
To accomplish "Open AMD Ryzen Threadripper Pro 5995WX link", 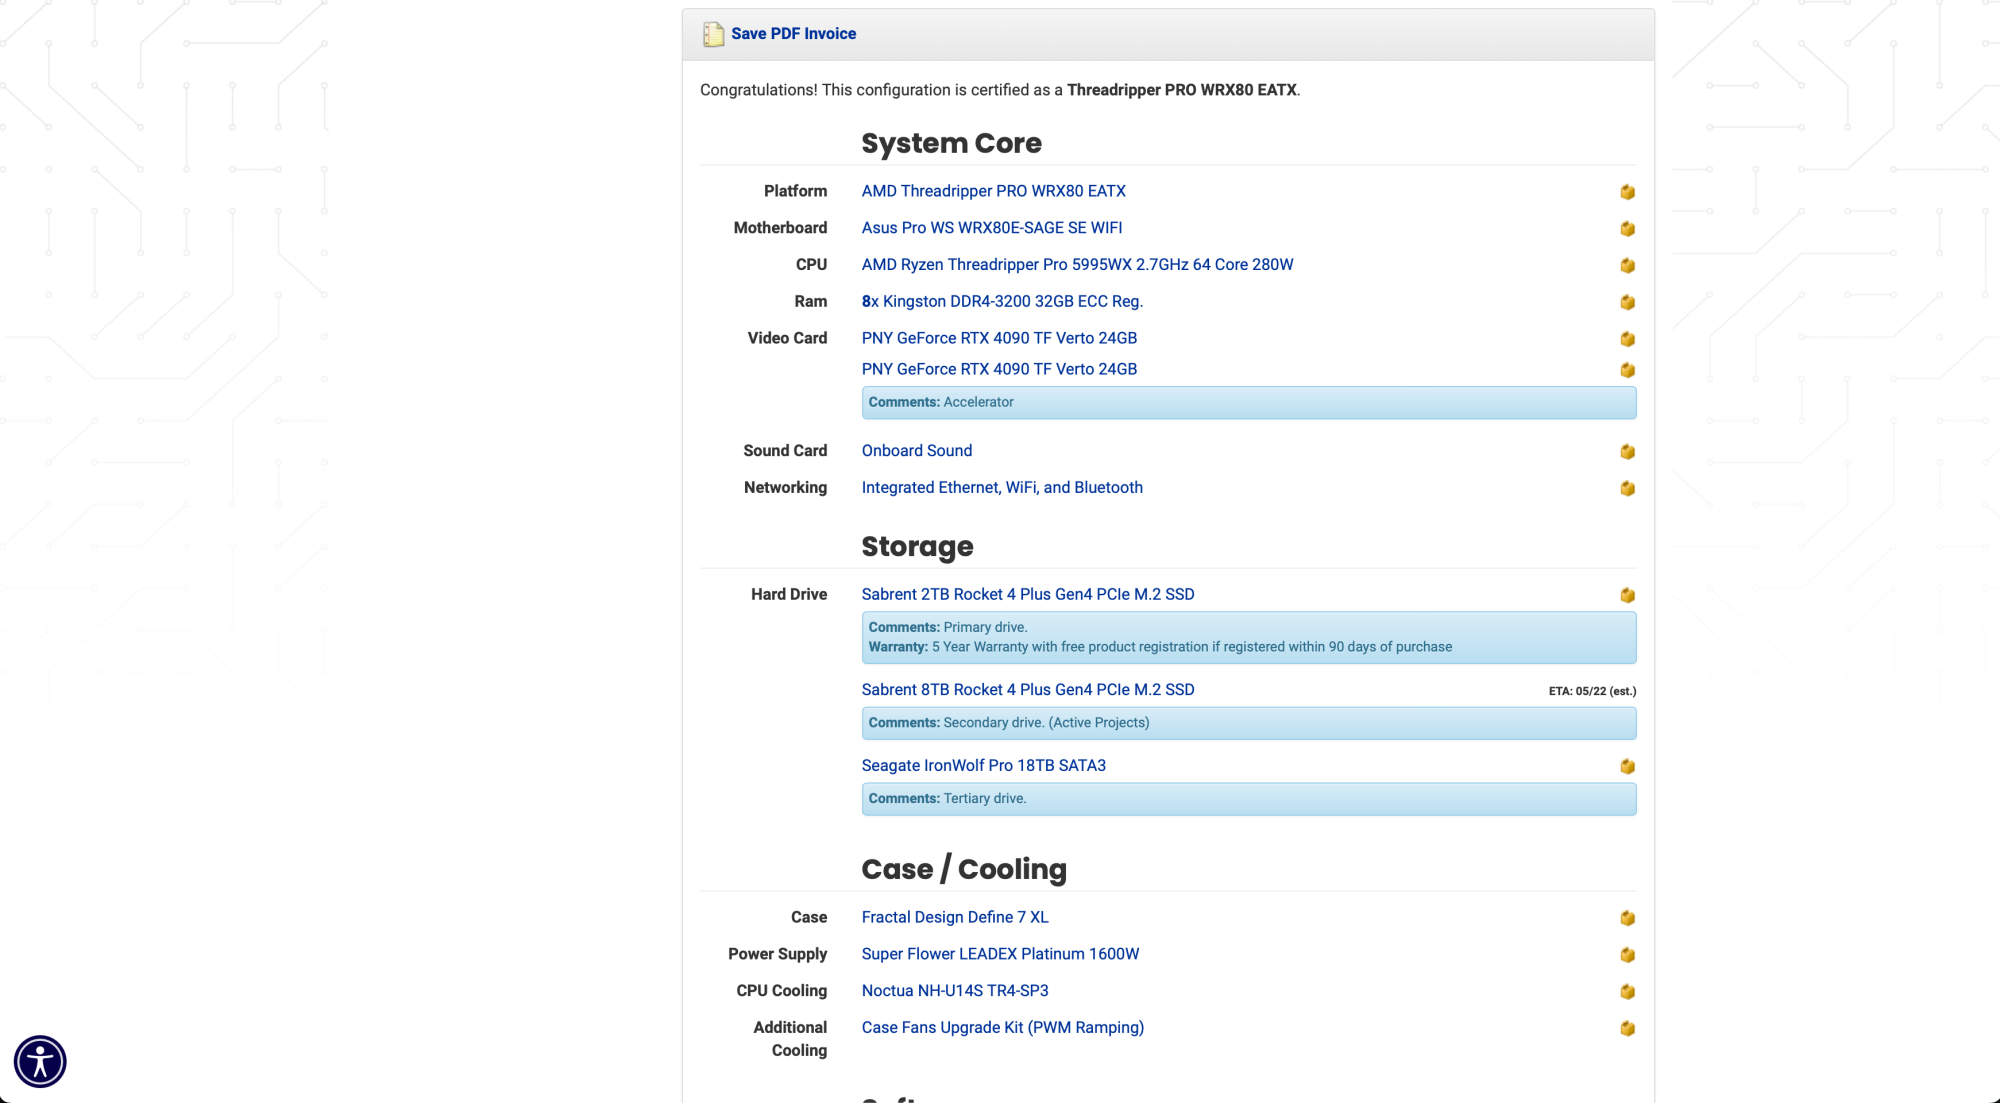I will [x=1077, y=265].
